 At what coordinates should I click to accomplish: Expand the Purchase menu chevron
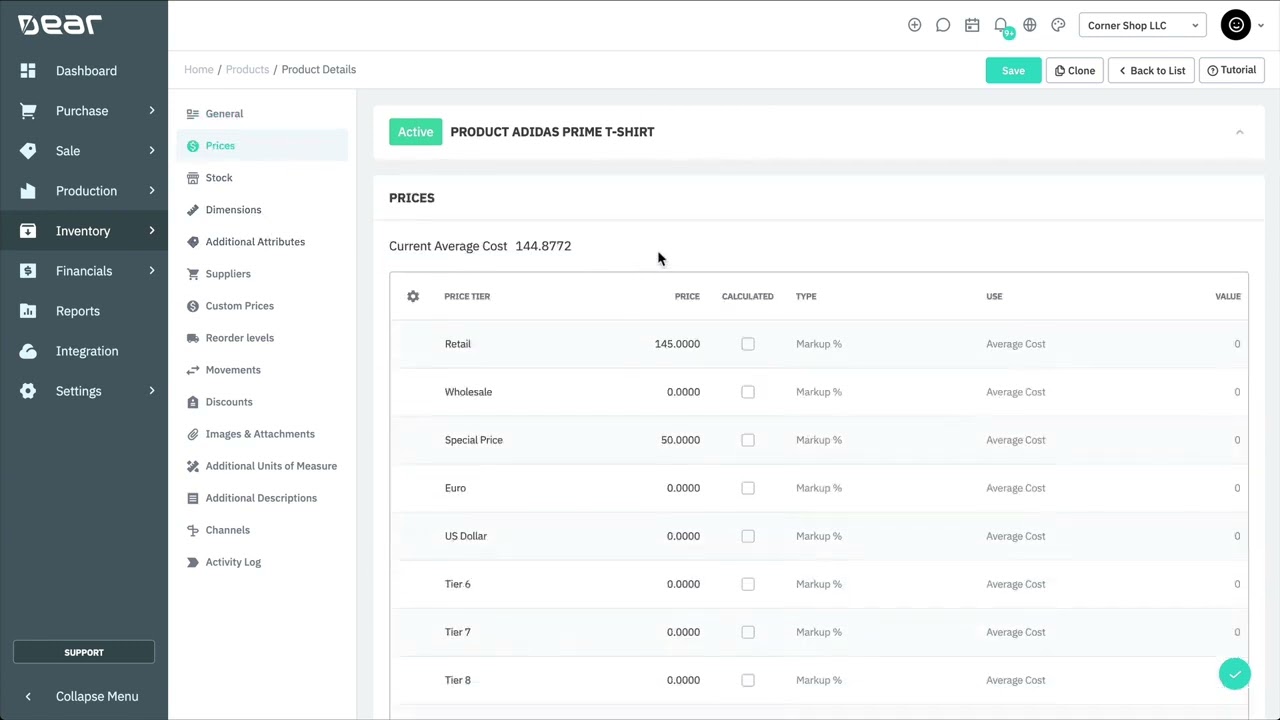(152, 111)
